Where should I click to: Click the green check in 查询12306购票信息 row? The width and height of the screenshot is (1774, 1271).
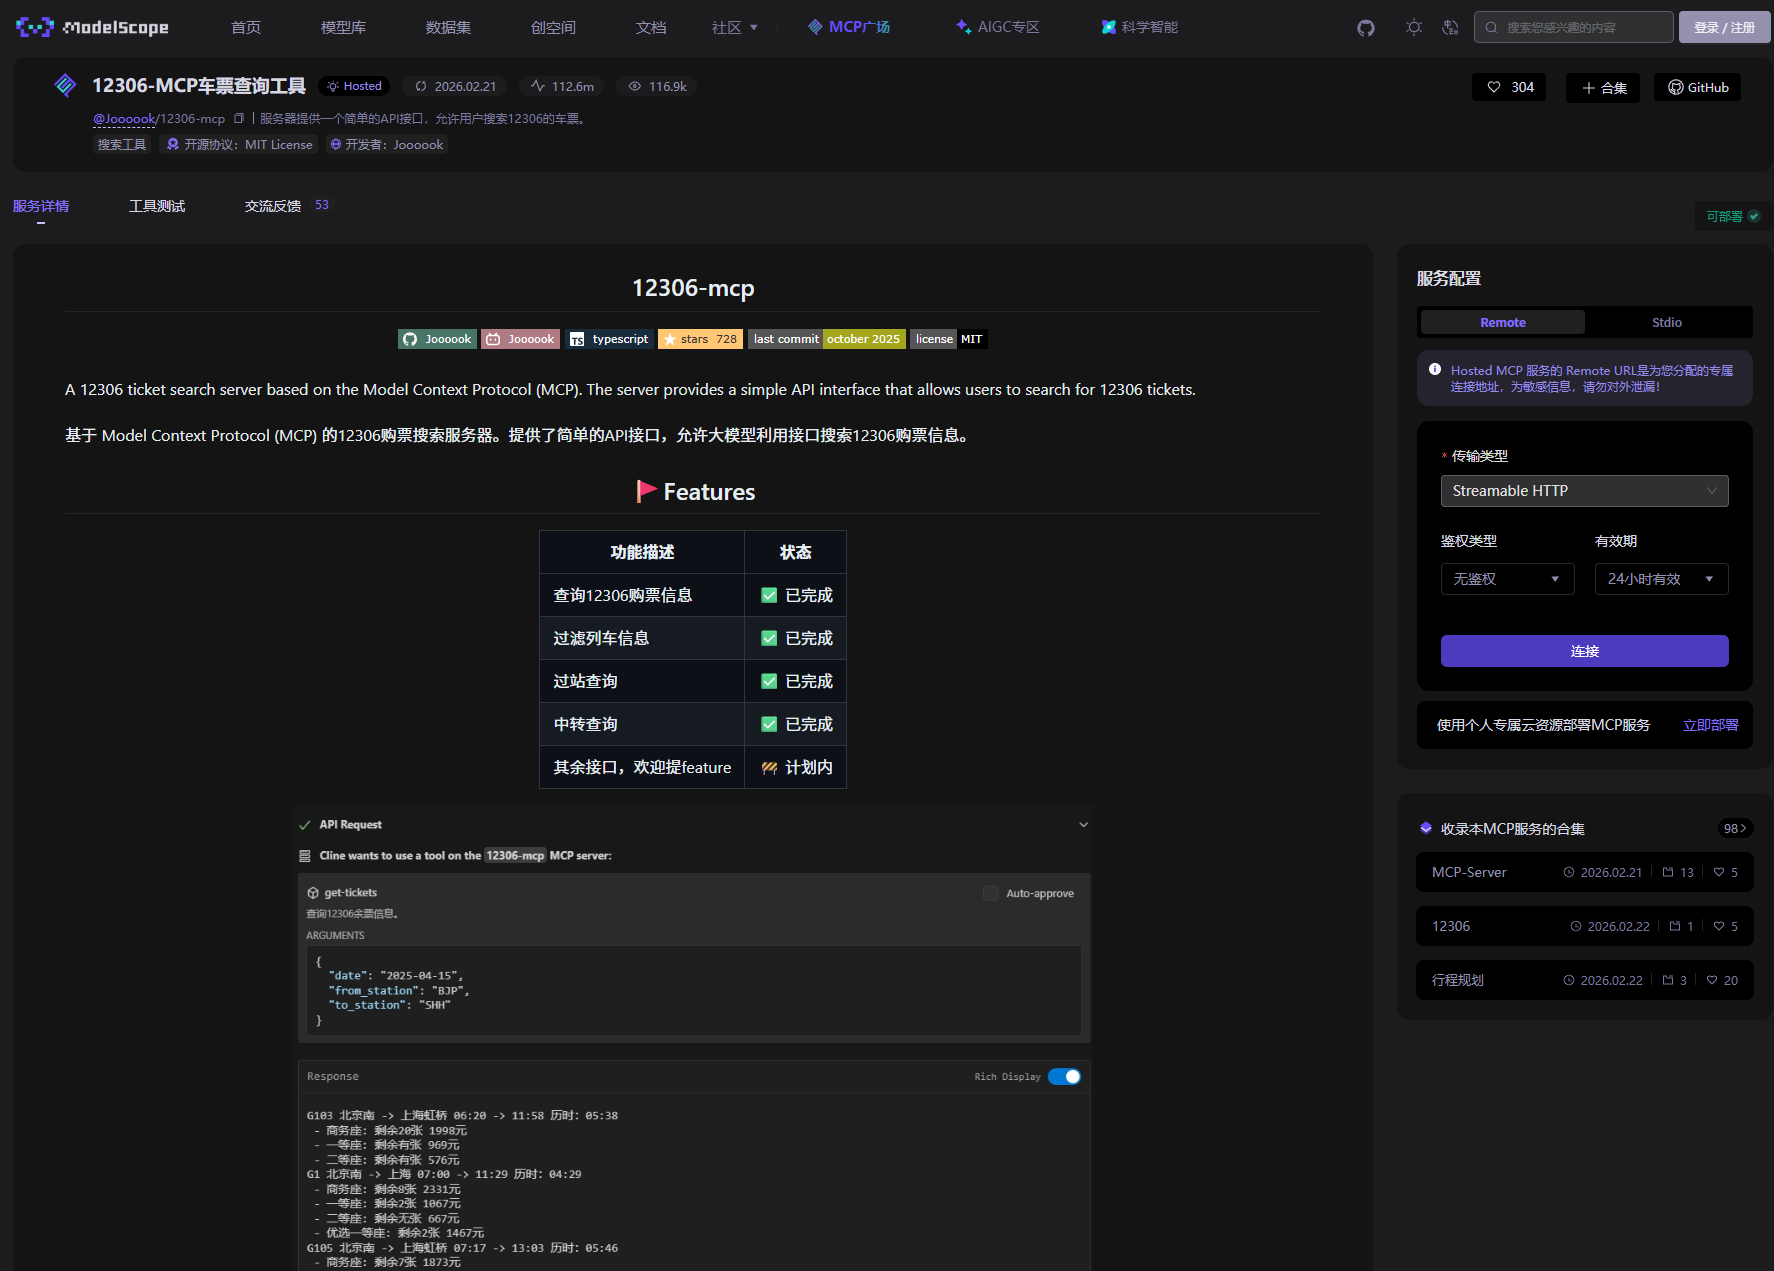pos(769,595)
